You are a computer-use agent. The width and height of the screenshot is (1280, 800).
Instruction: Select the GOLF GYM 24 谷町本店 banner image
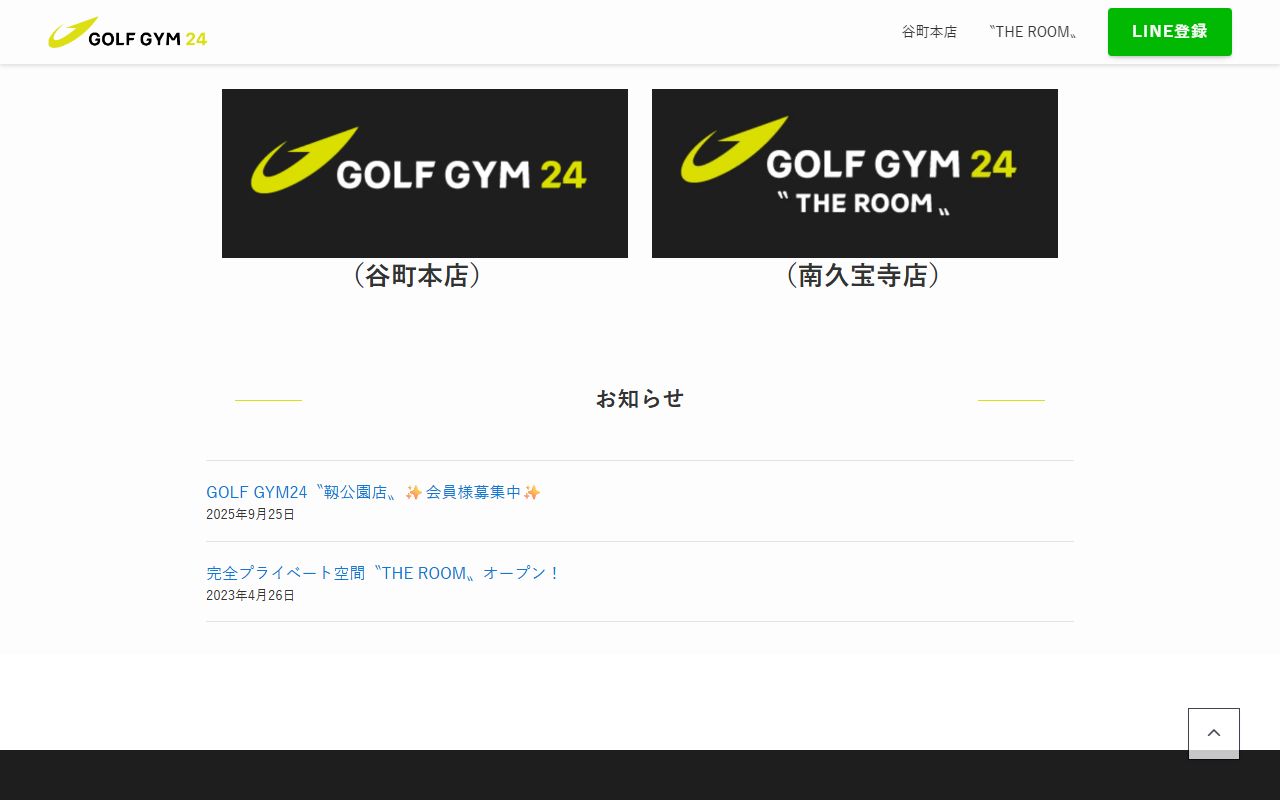425,173
